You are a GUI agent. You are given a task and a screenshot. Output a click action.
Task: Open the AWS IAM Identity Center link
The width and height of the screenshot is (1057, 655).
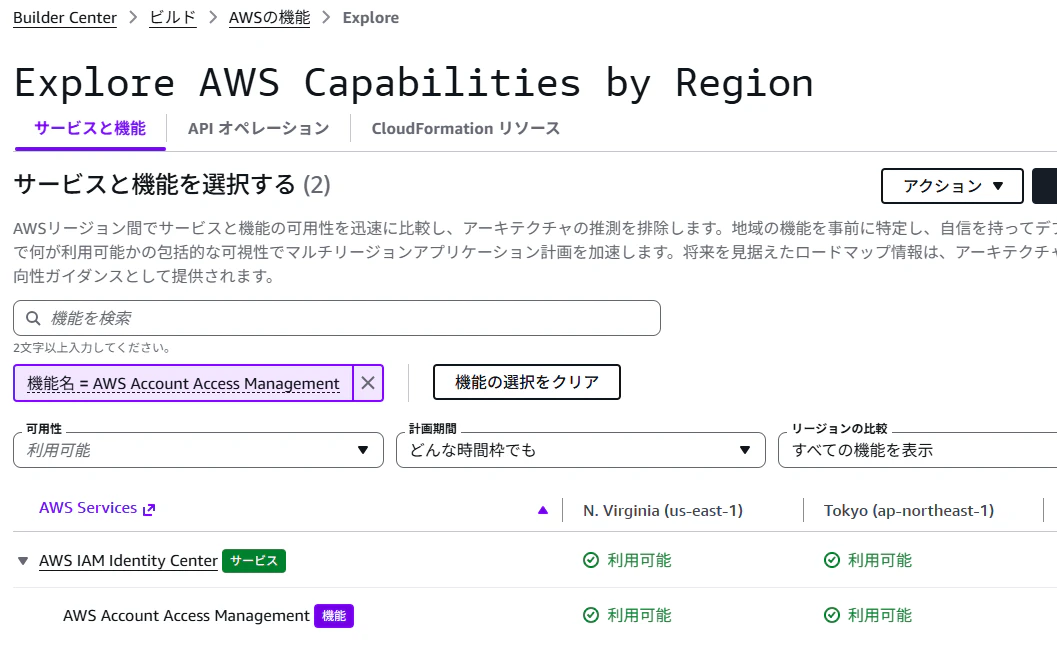point(128,561)
